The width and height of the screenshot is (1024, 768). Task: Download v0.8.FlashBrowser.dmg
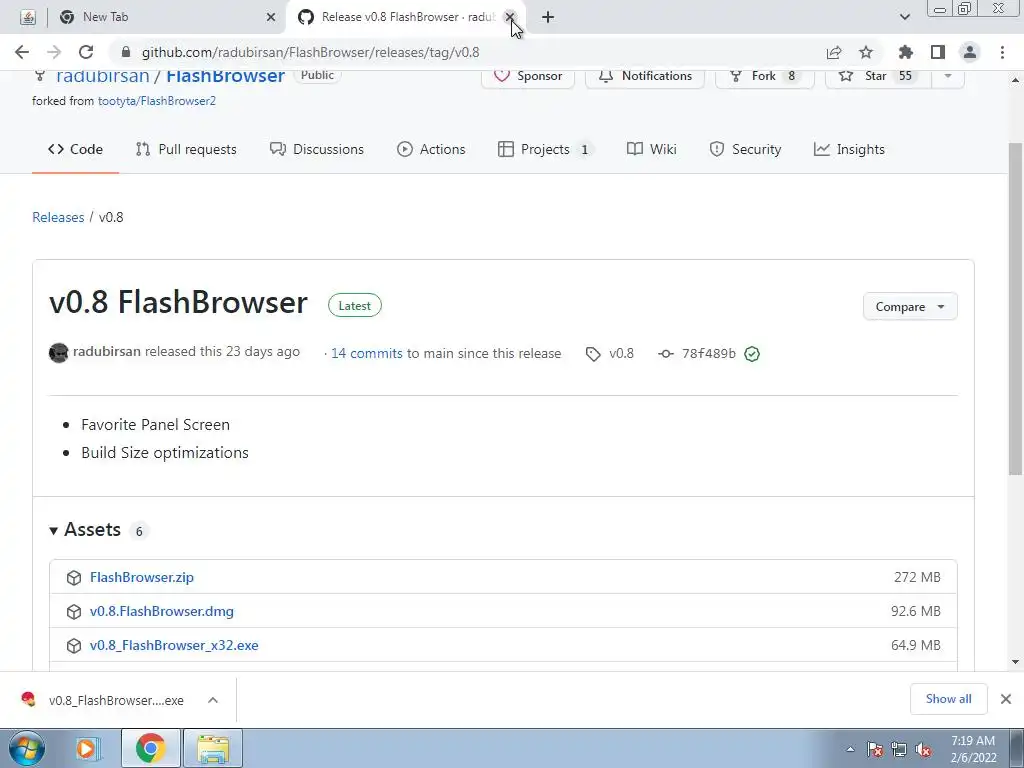pos(162,611)
